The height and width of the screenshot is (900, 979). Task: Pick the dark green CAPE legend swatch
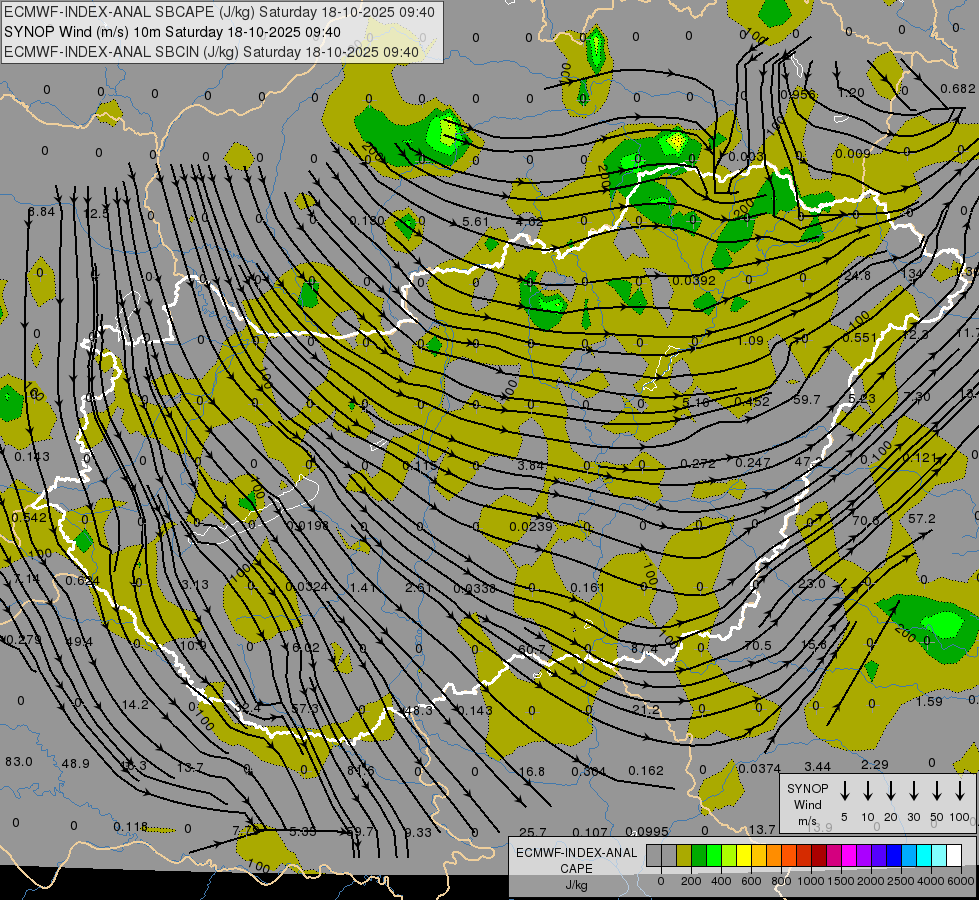tap(699, 855)
